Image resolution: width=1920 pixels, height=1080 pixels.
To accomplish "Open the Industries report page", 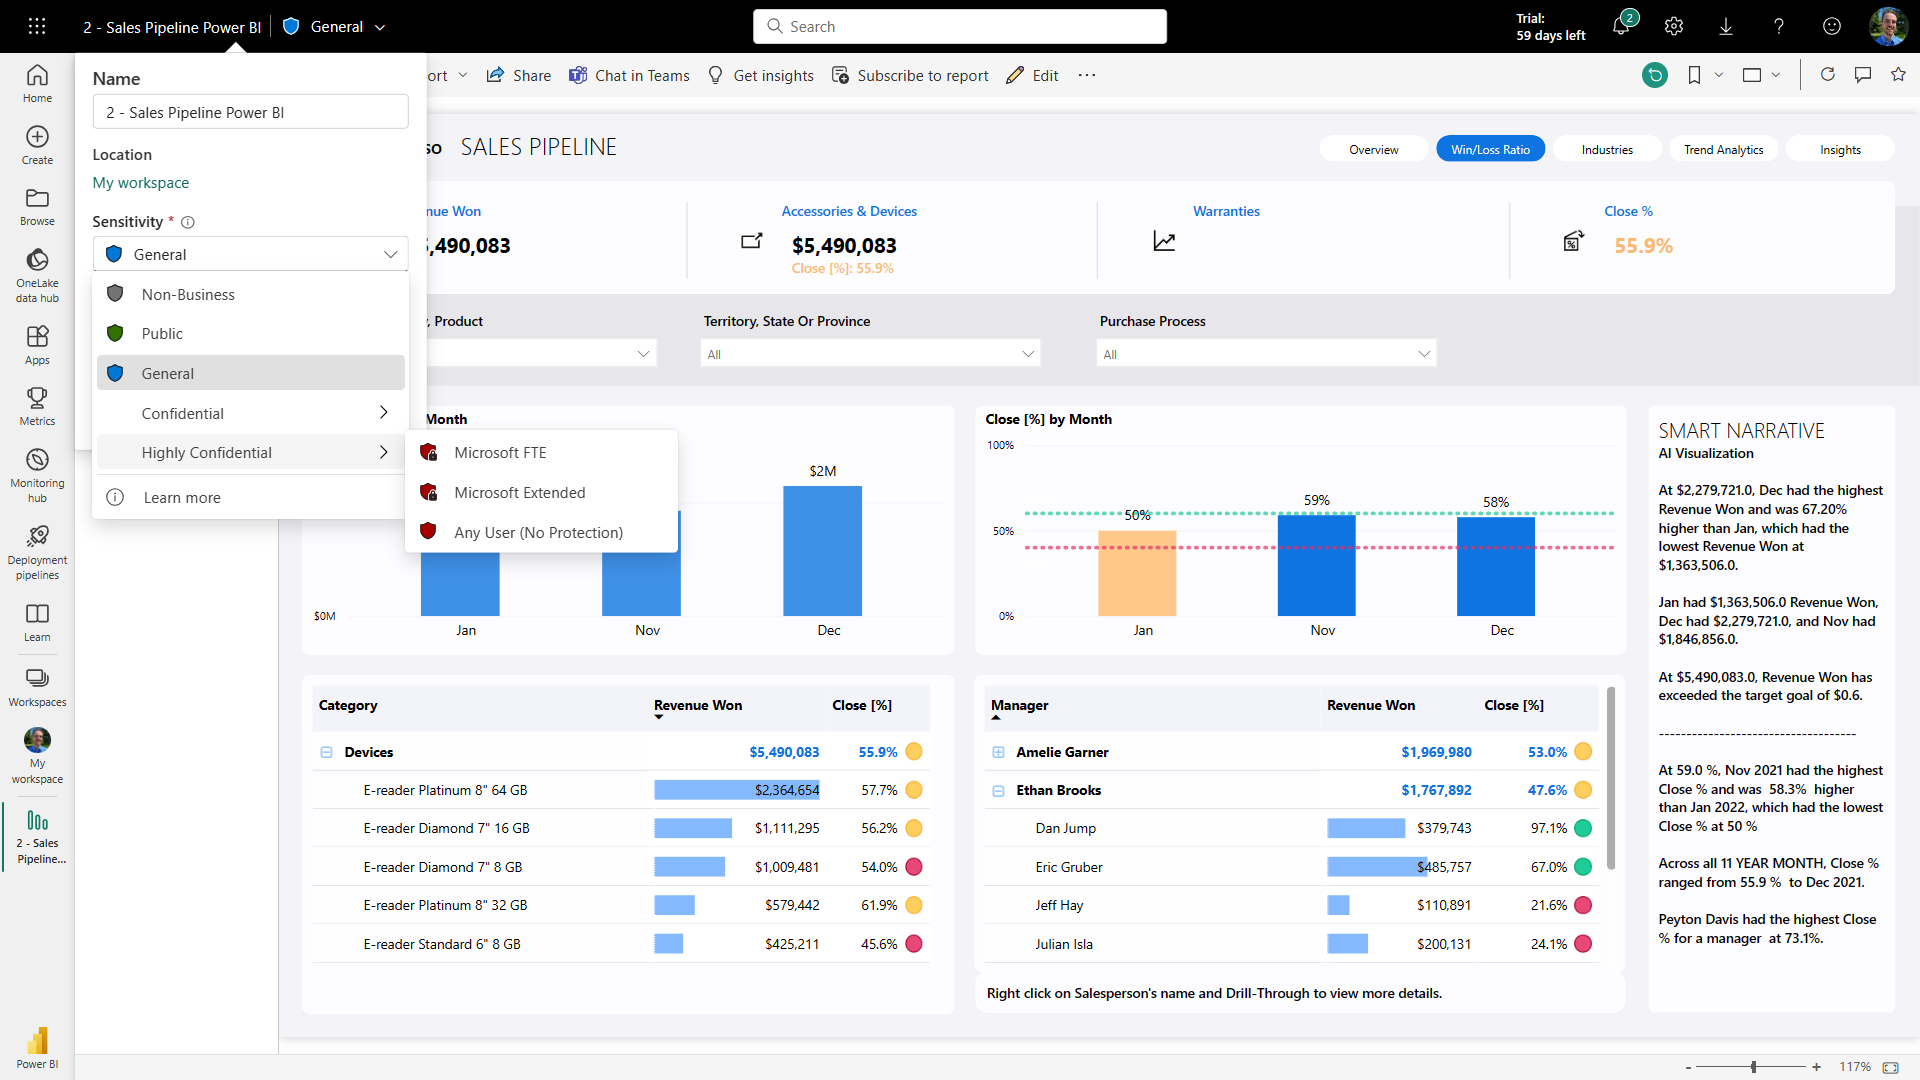I will [1606, 148].
